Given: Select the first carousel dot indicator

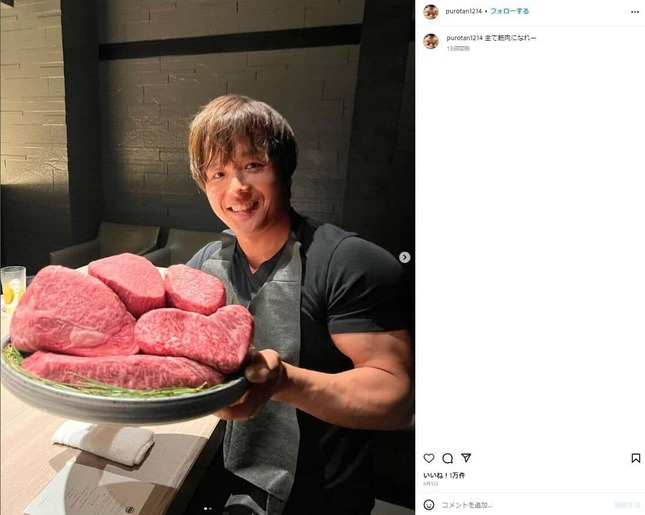Looking at the screenshot, I should (x=205, y=509).
